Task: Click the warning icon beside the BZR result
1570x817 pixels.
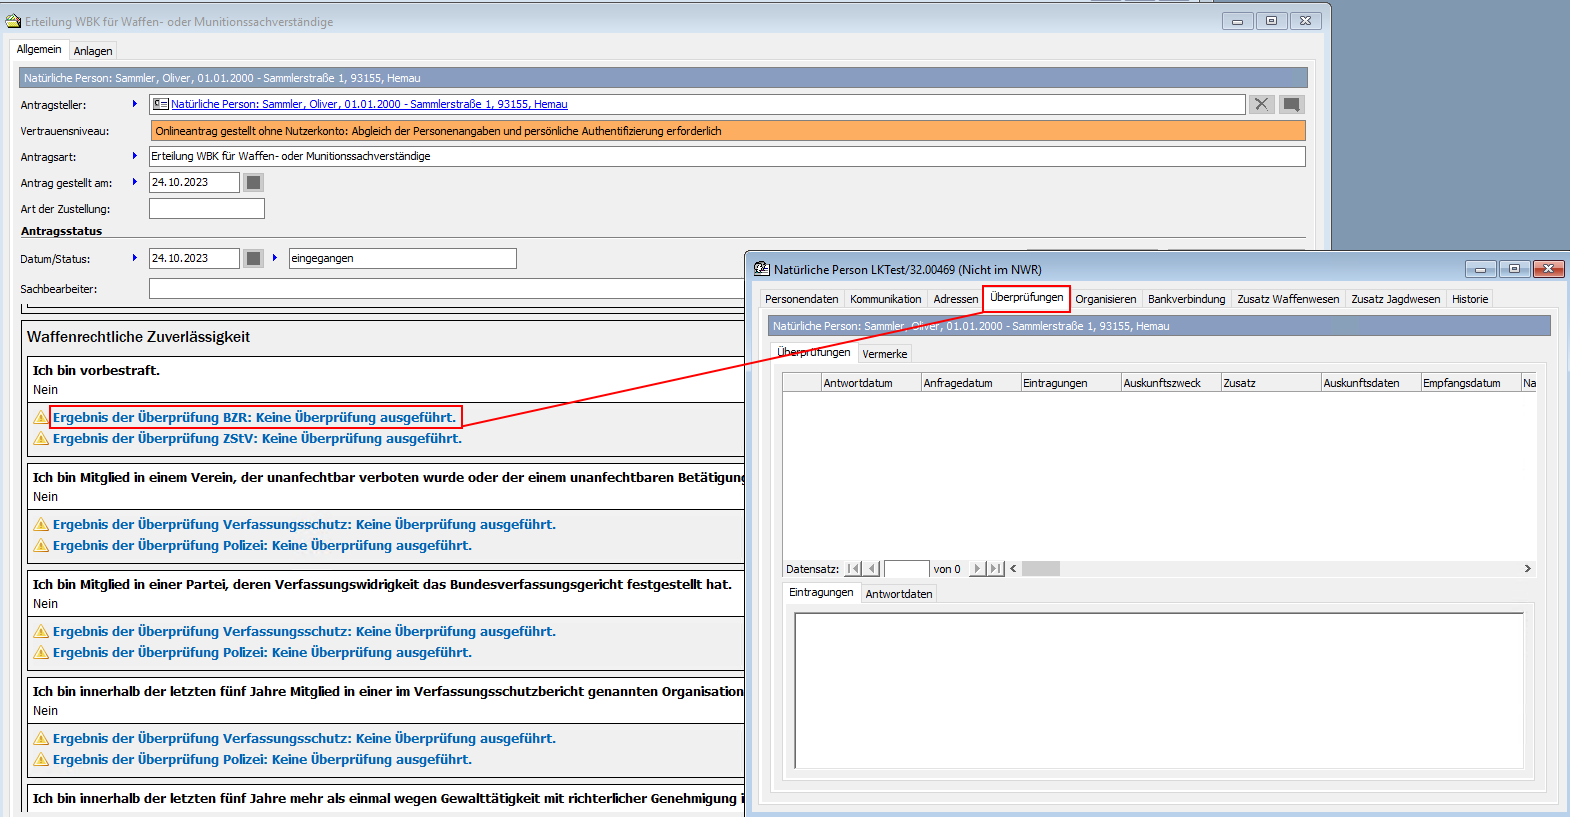Action: coord(41,417)
